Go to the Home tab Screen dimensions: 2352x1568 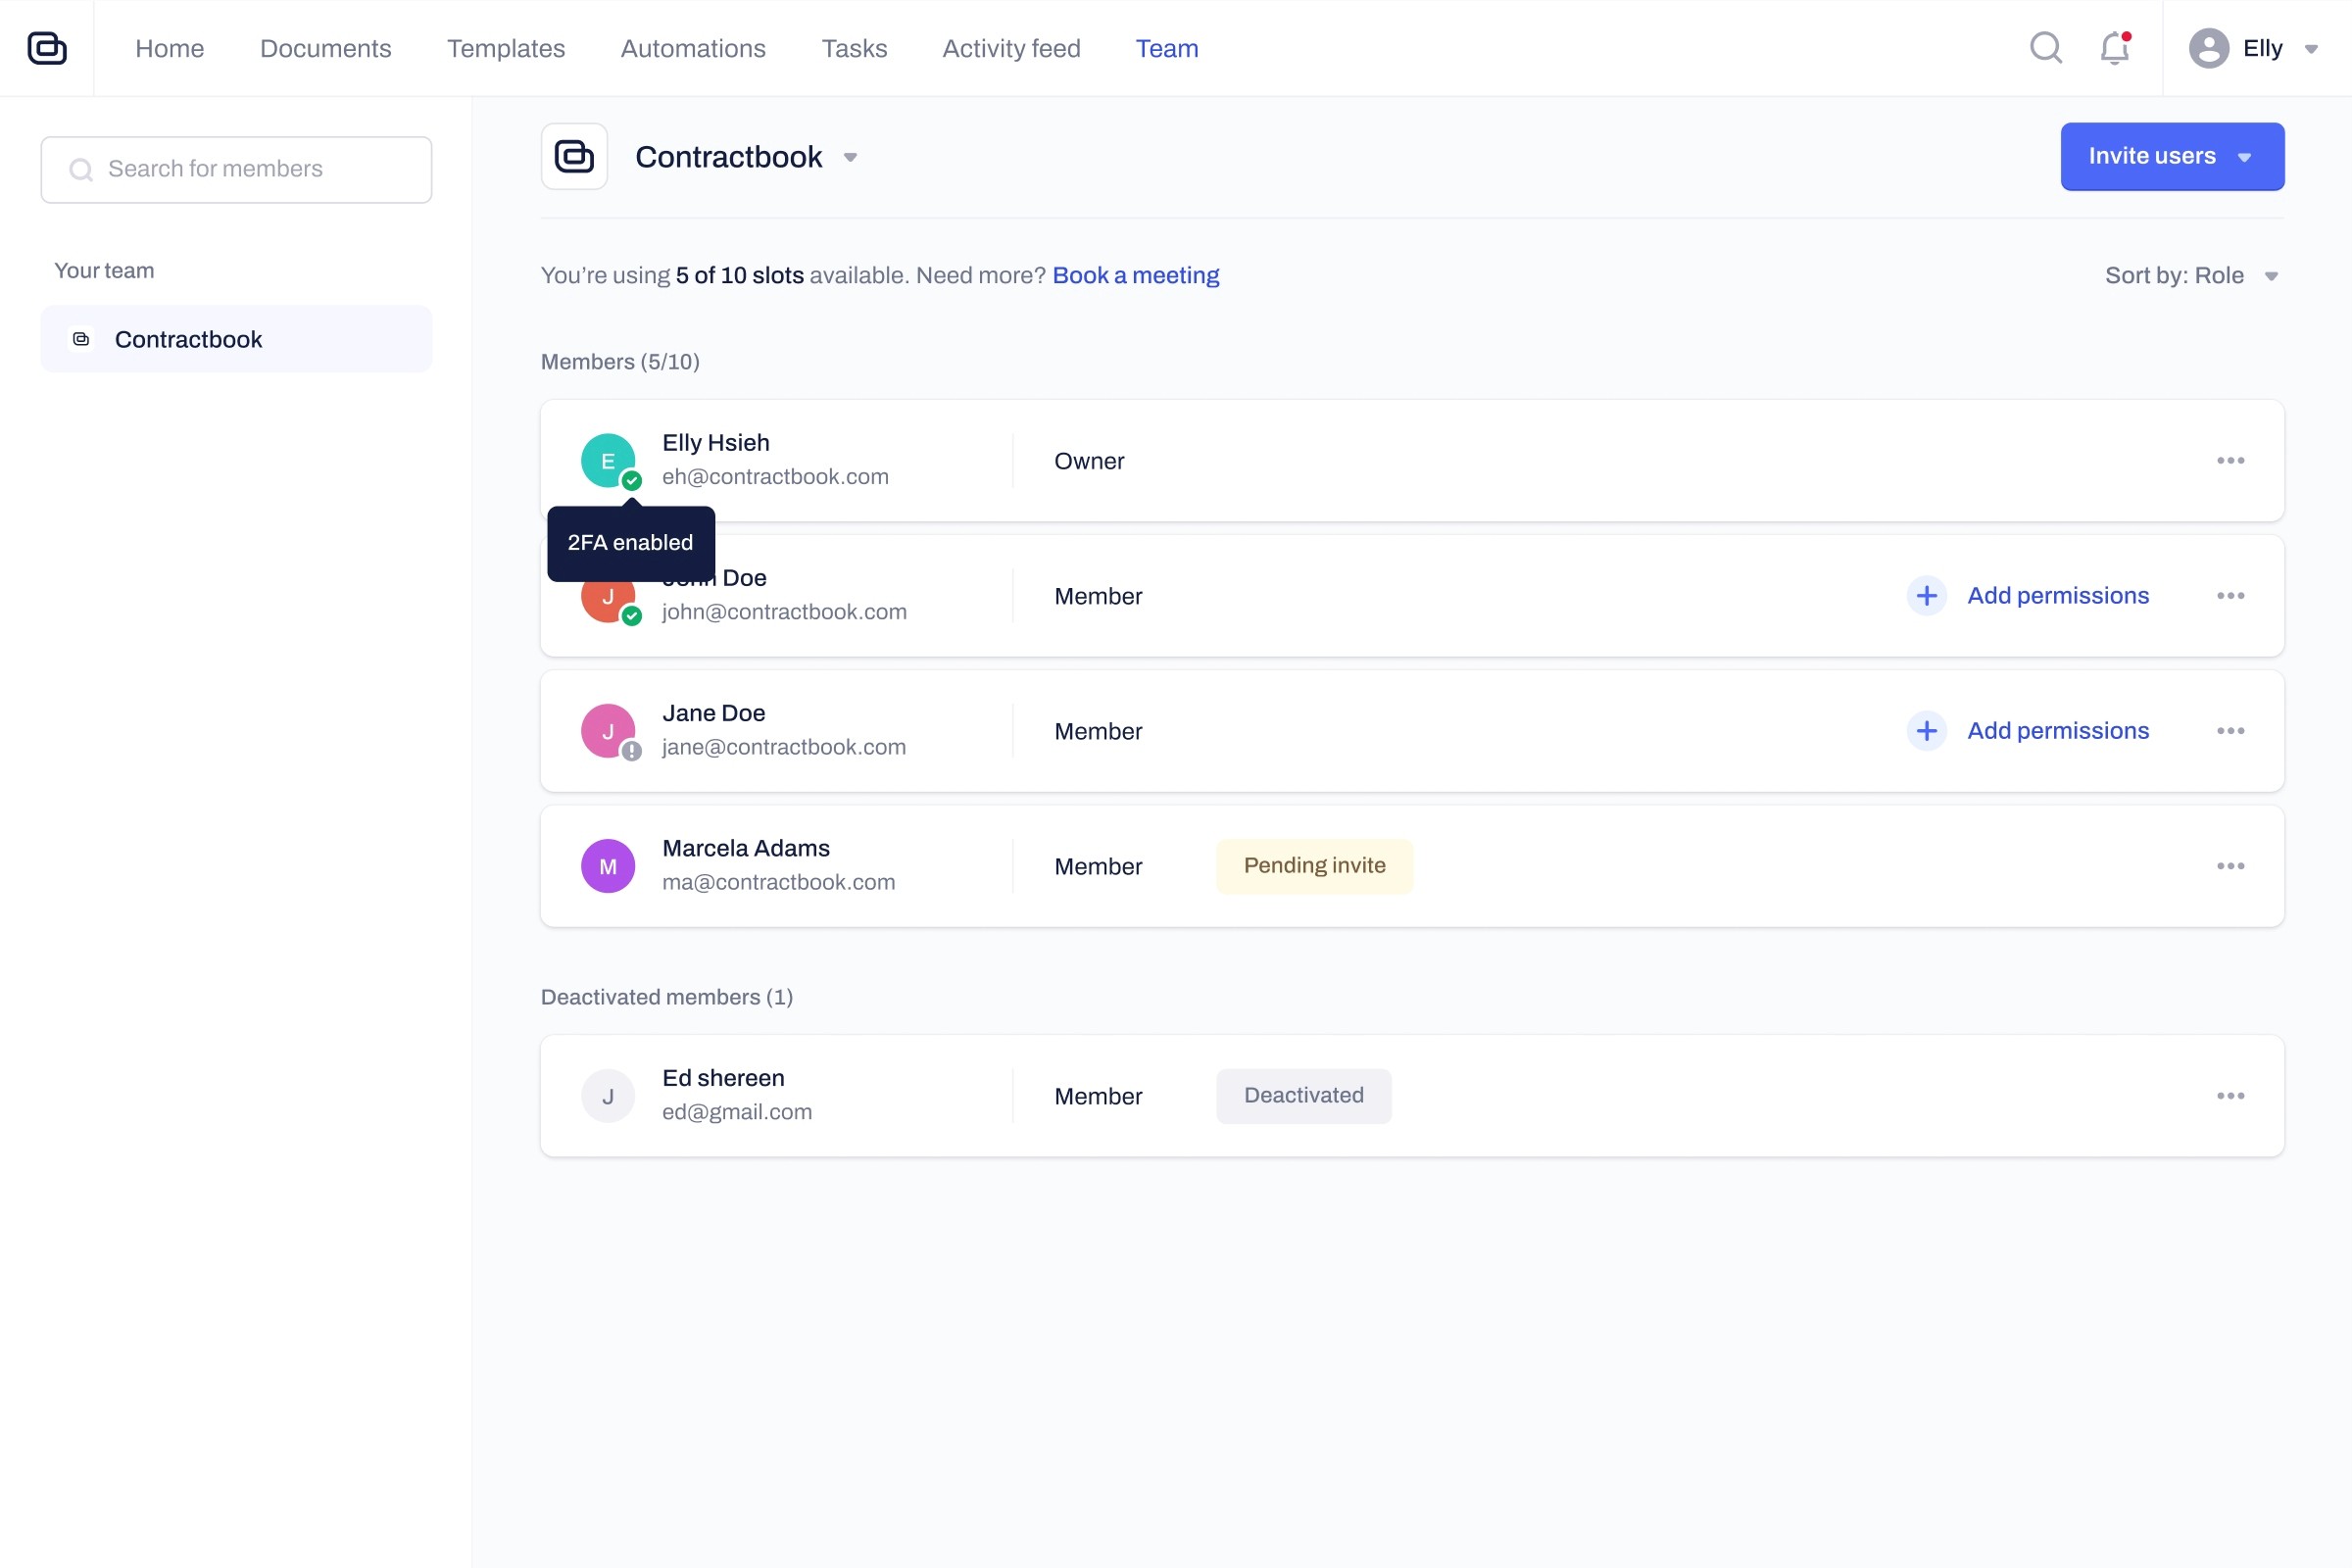click(169, 48)
